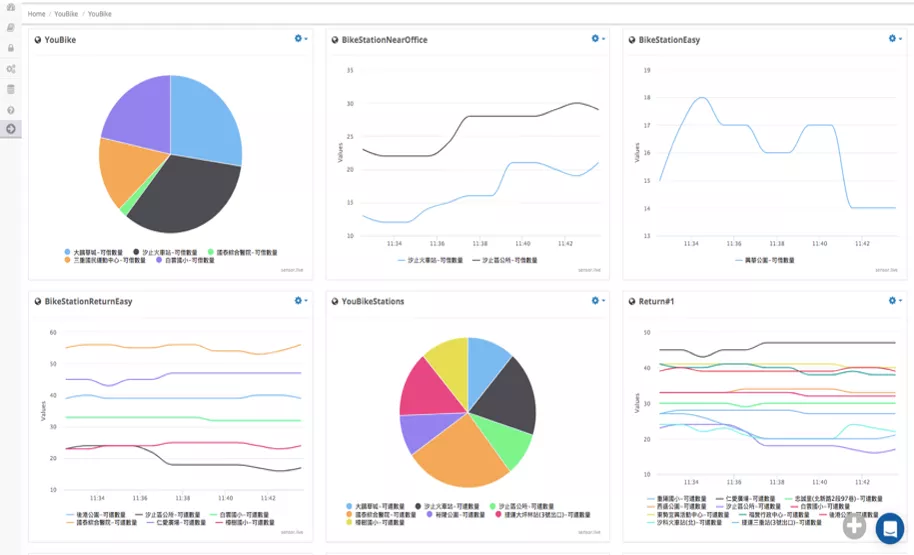Click the BikeStationReturnEasy widget title

[88, 301]
